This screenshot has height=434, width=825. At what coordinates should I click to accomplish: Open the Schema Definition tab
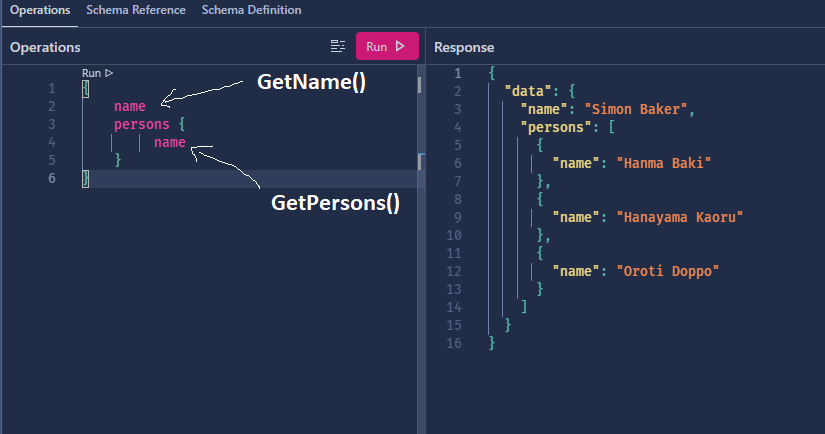[251, 10]
